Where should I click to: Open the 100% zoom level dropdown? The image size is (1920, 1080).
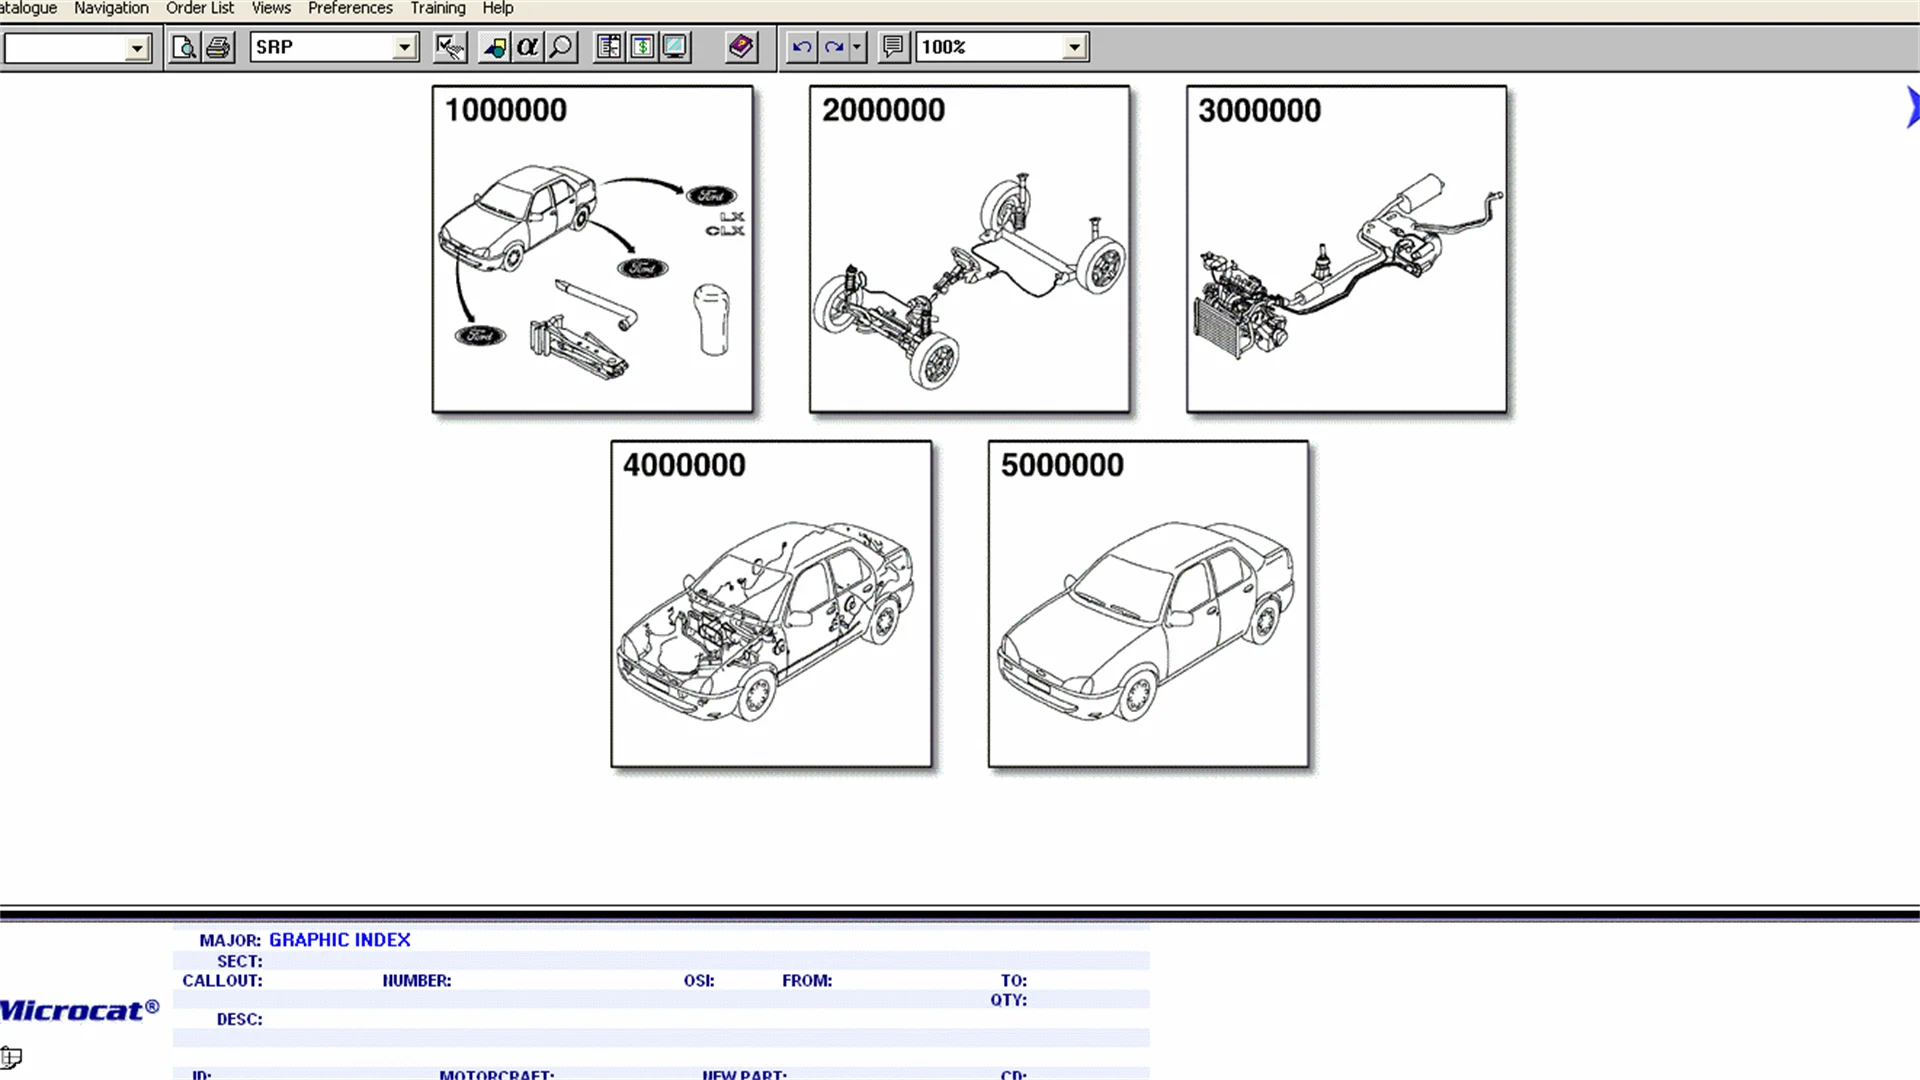click(1074, 47)
